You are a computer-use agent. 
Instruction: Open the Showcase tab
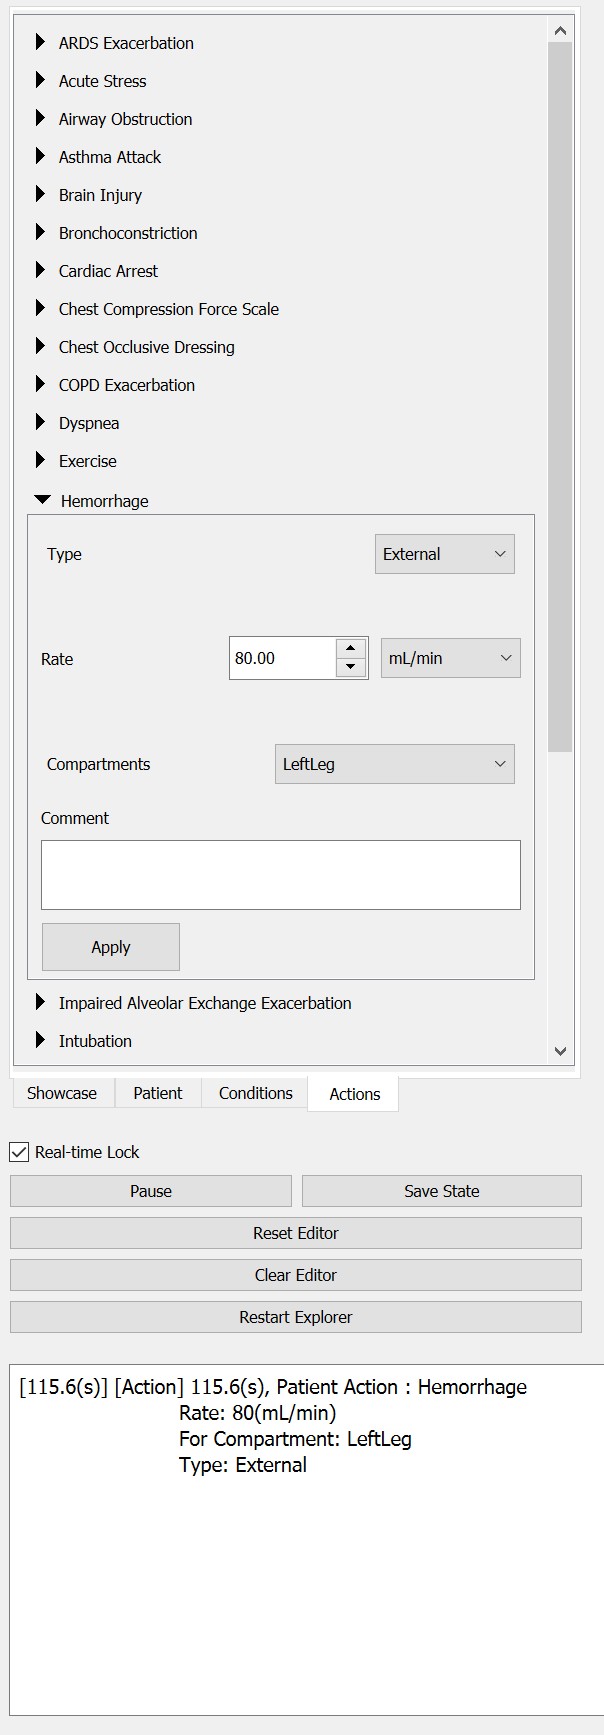[62, 1093]
